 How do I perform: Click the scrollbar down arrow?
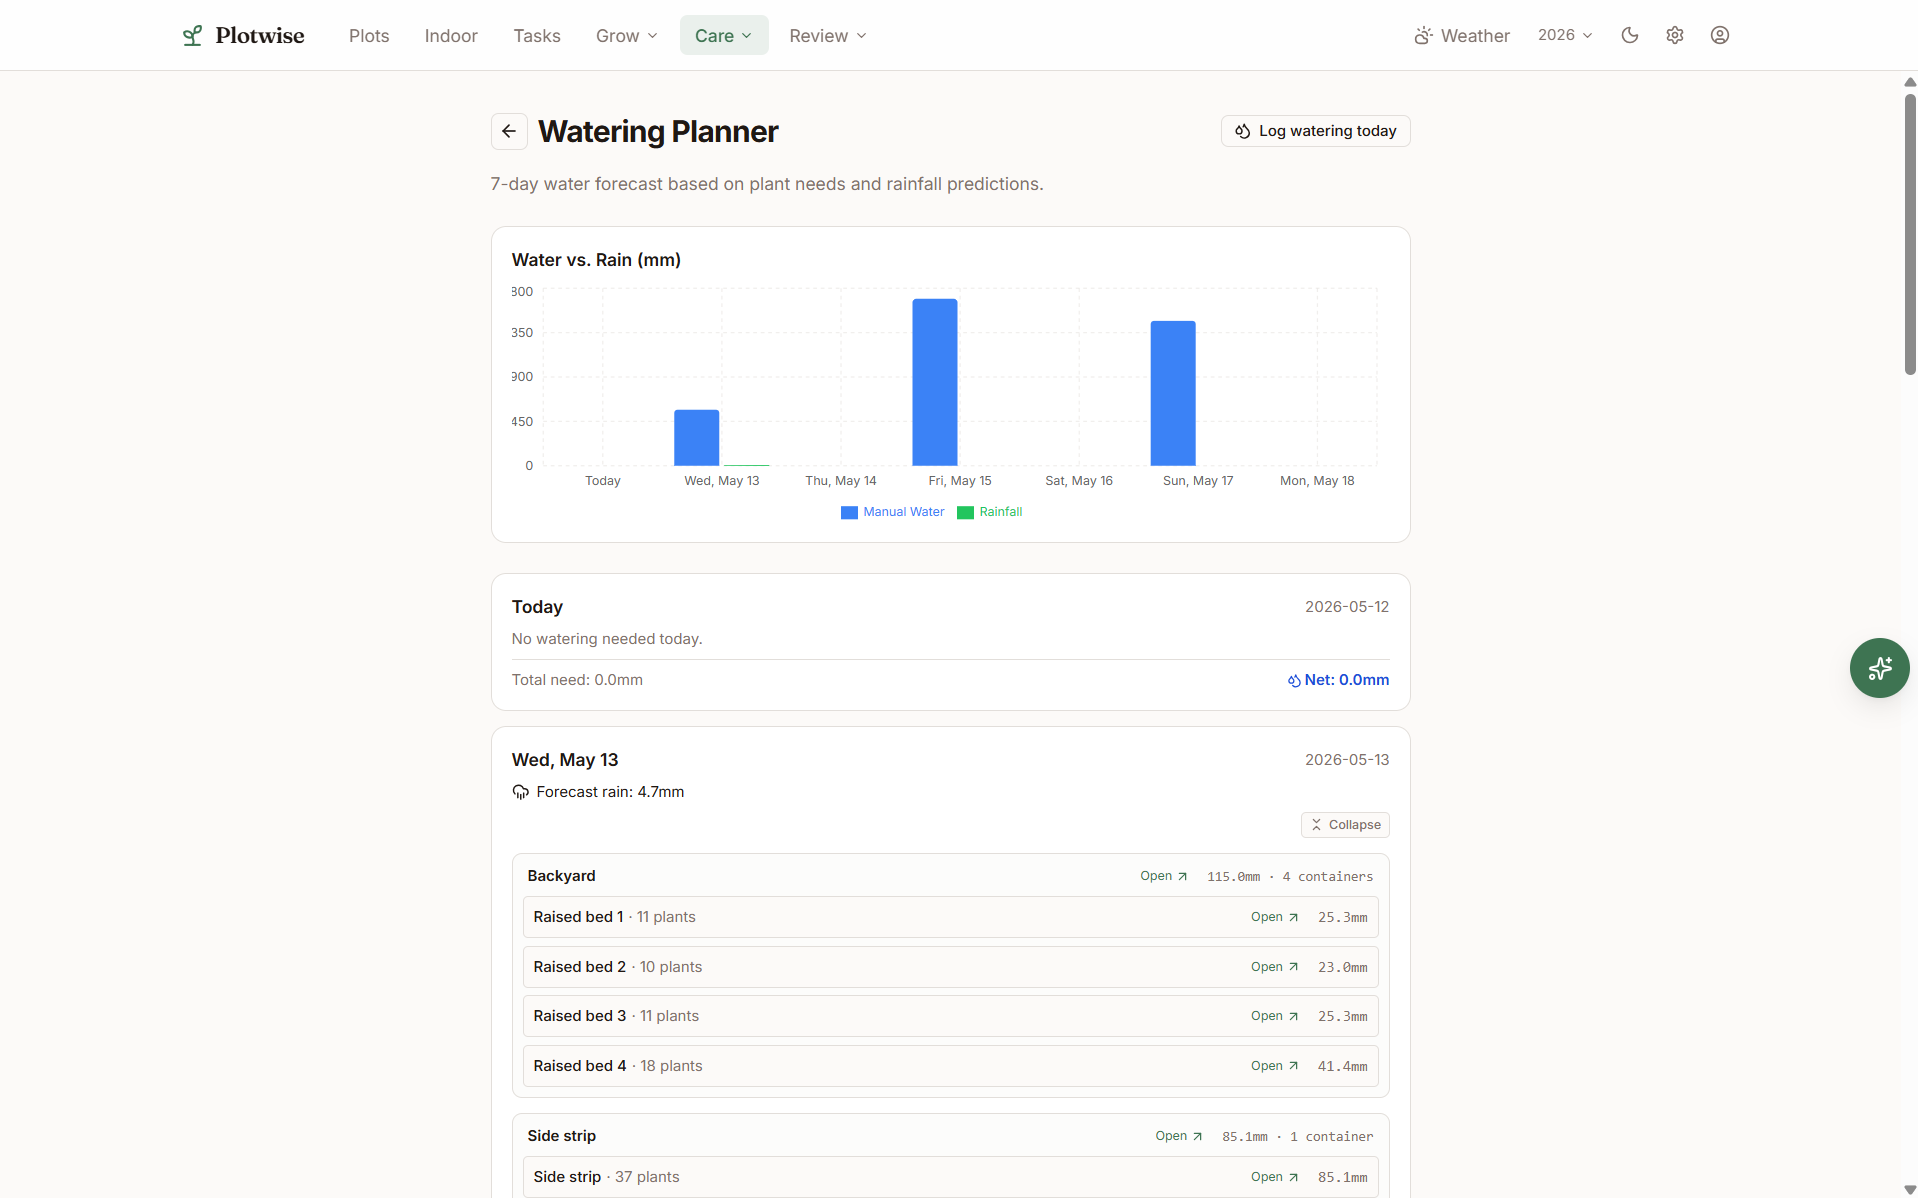coord(1910,1190)
